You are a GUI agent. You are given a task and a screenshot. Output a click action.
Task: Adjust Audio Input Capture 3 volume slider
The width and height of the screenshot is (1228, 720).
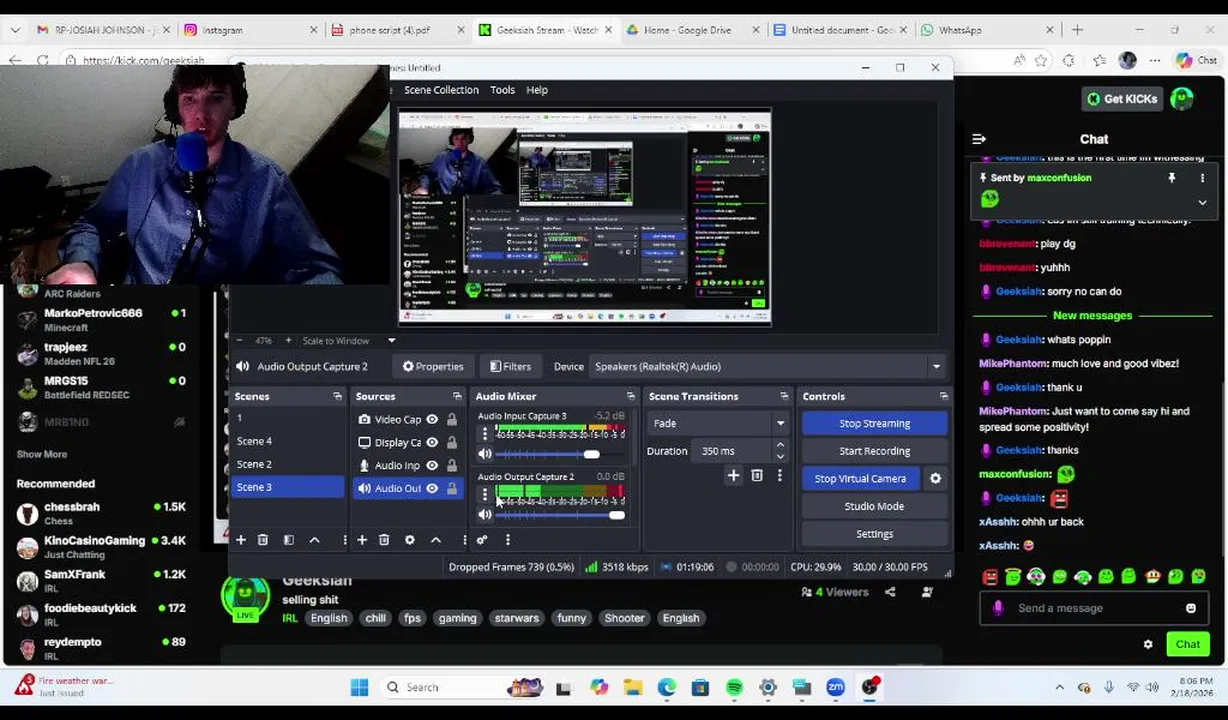(592, 455)
